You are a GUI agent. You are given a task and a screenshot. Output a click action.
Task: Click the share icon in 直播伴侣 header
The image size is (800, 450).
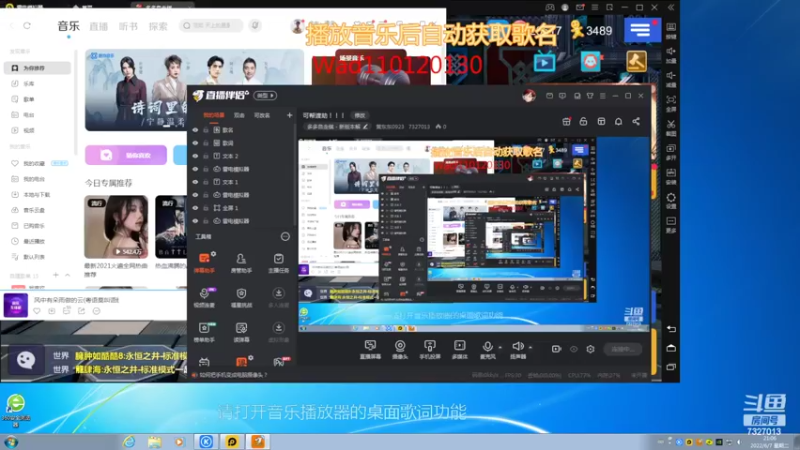636,121
